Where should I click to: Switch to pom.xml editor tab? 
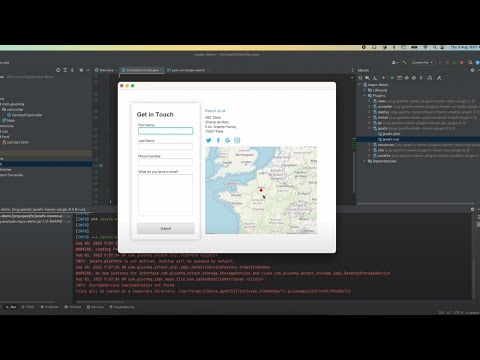[x=187, y=70]
